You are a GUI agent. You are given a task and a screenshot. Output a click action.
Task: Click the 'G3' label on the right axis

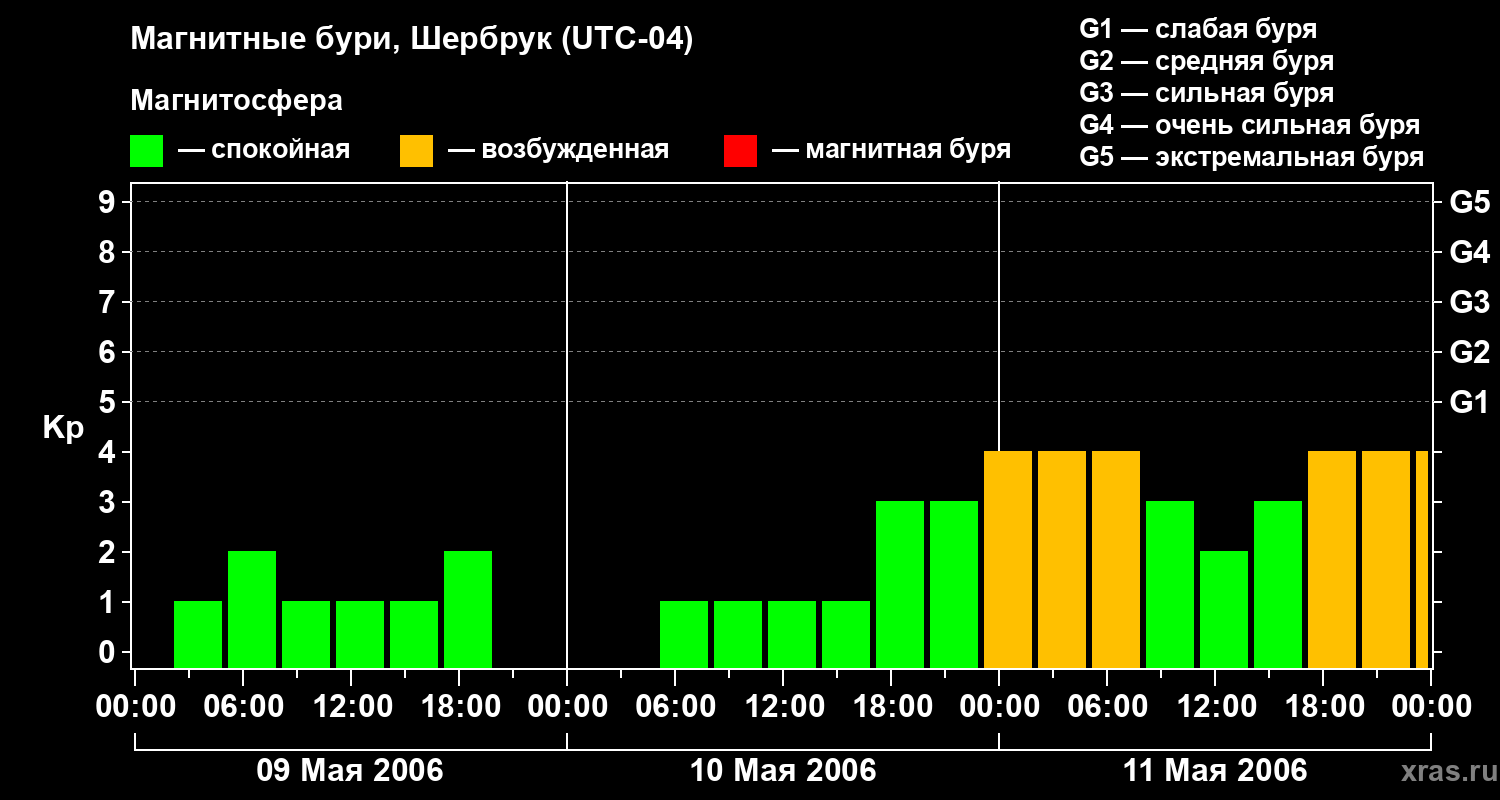click(x=1469, y=302)
